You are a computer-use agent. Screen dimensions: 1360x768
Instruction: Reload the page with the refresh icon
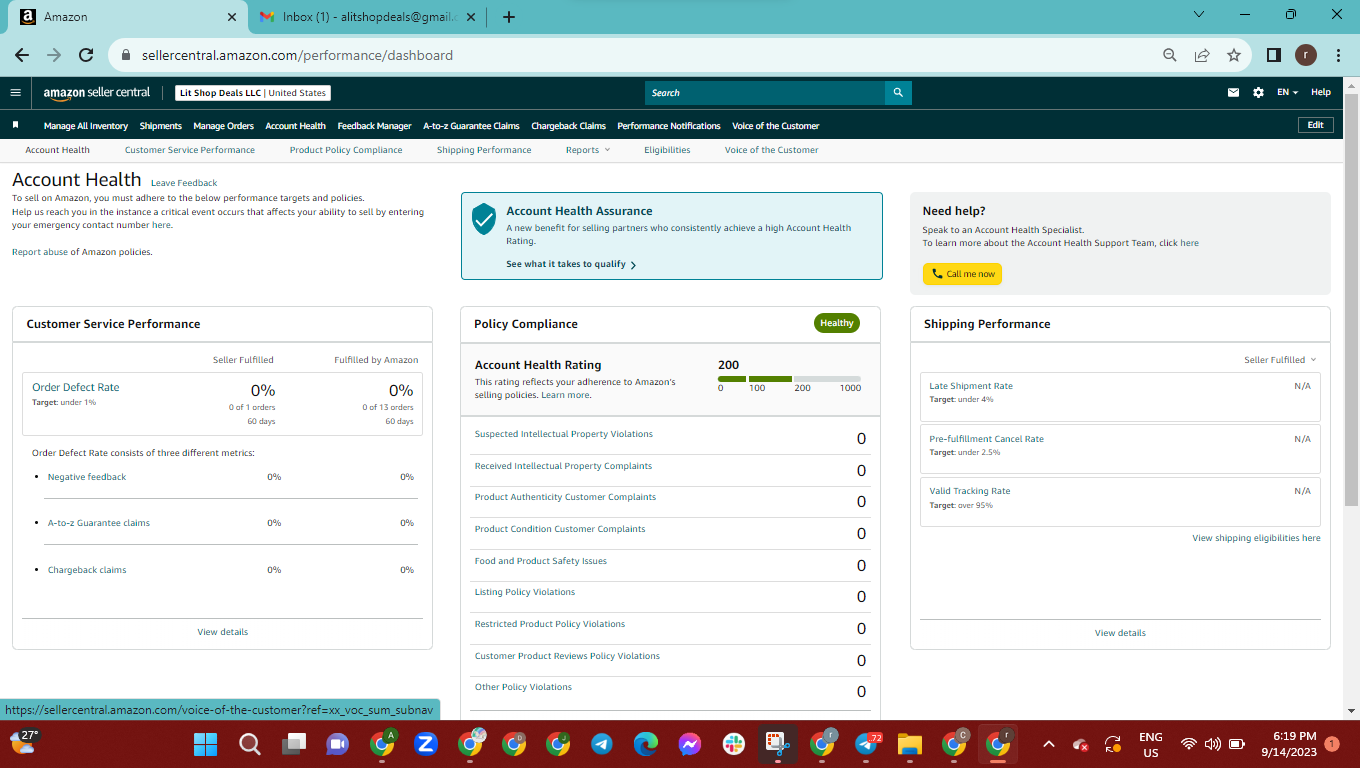(x=86, y=55)
